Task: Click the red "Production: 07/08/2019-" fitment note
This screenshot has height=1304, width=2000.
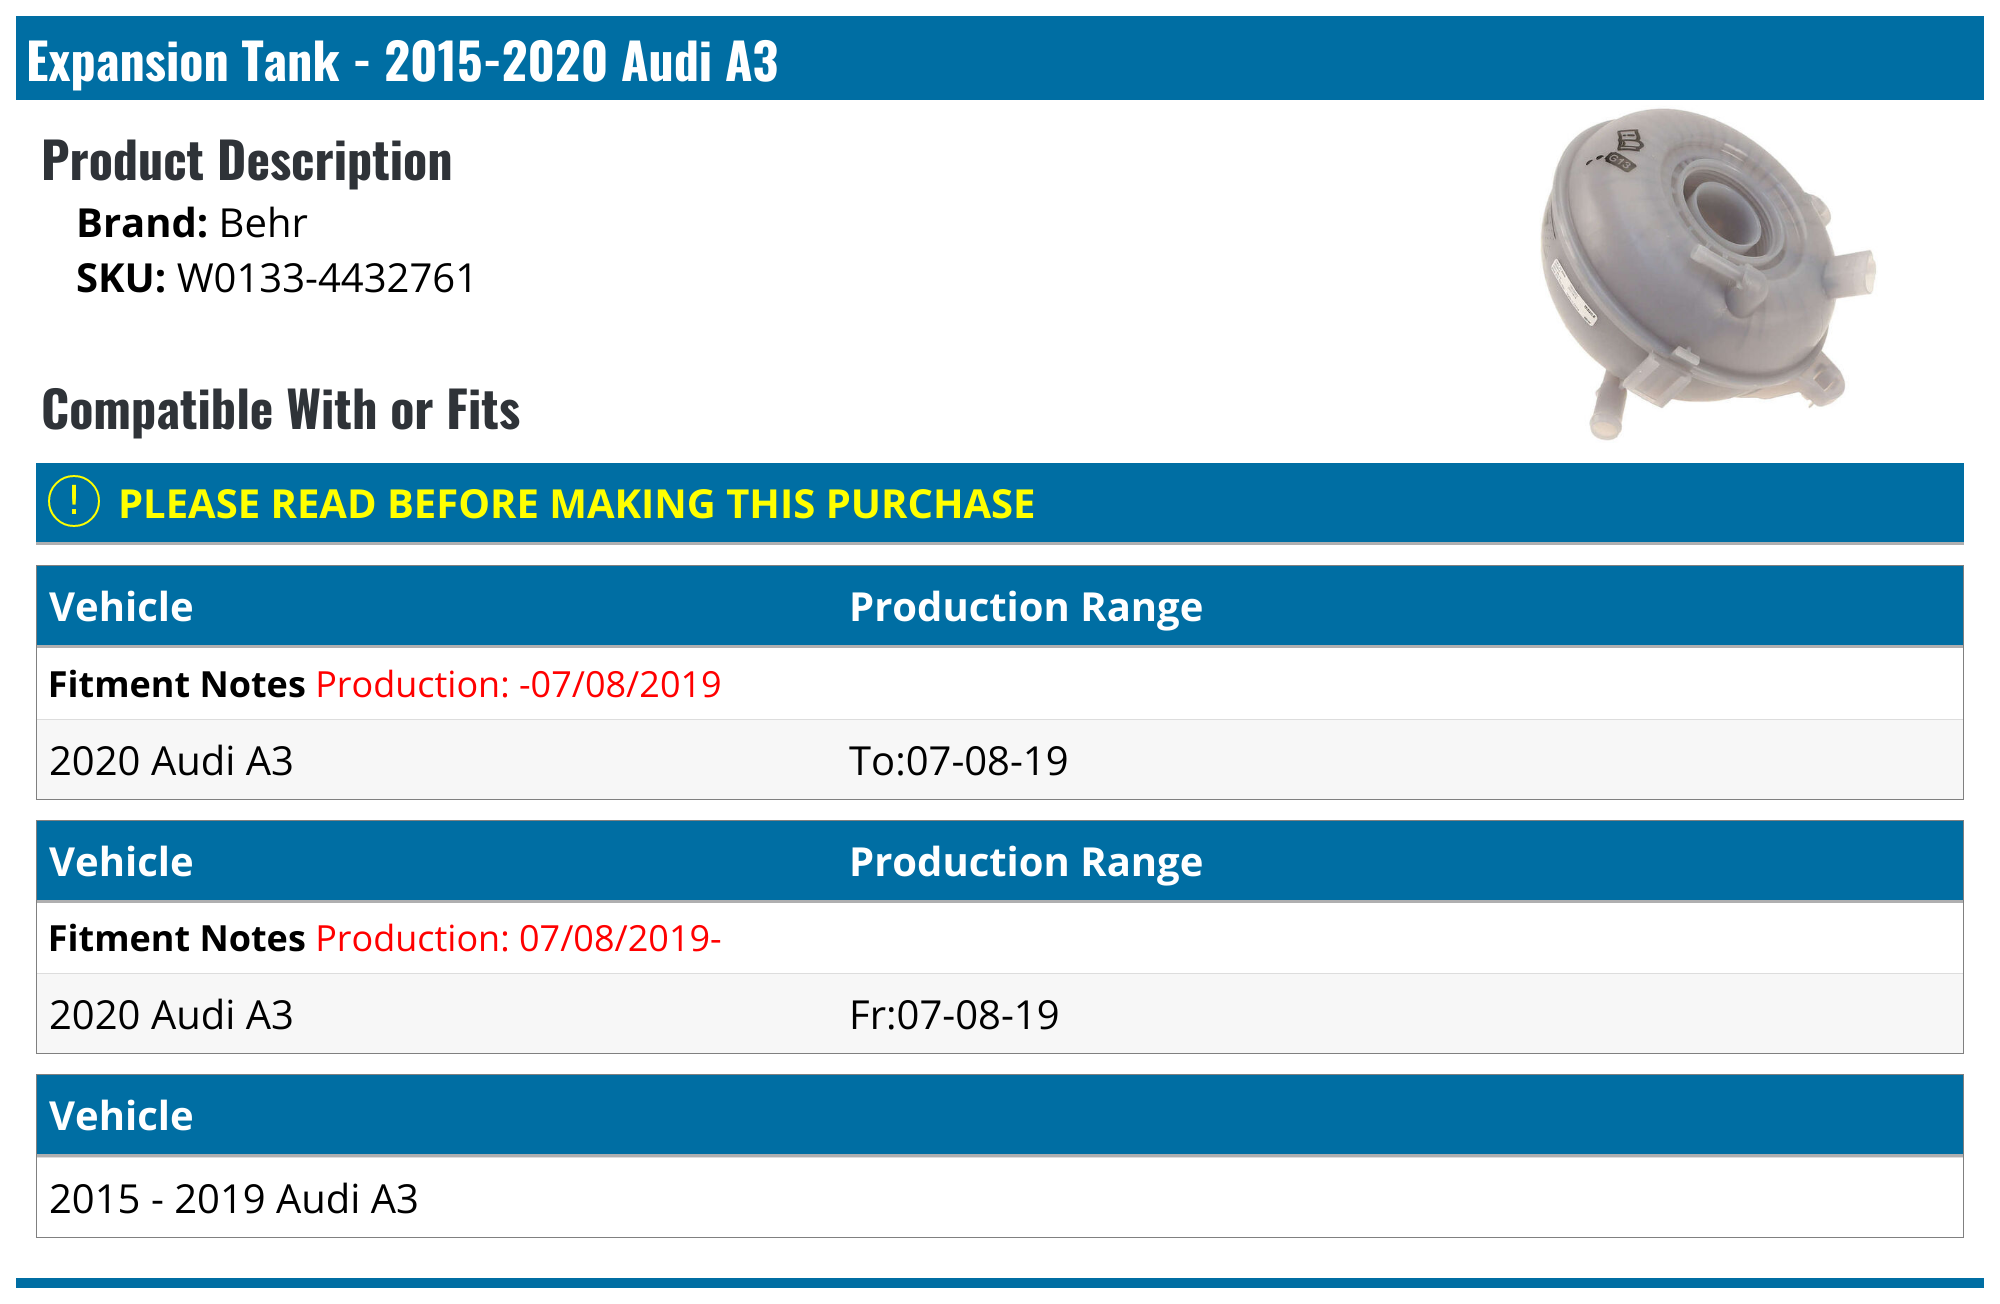Action: click(x=518, y=938)
